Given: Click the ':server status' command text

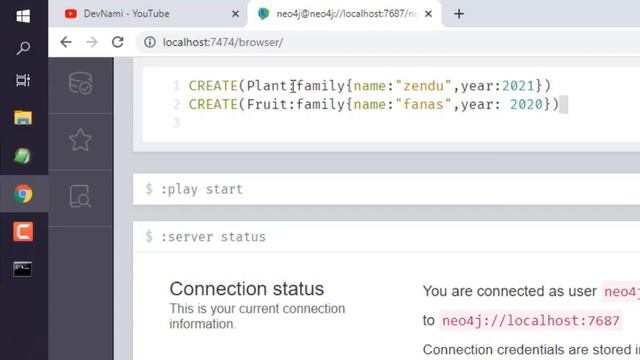Looking at the screenshot, I should (213, 237).
